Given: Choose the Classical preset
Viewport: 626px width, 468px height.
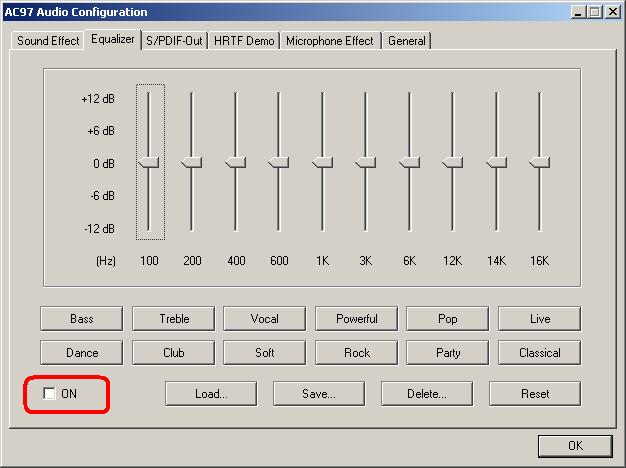Looking at the screenshot, I should click(x=540, y=353).
